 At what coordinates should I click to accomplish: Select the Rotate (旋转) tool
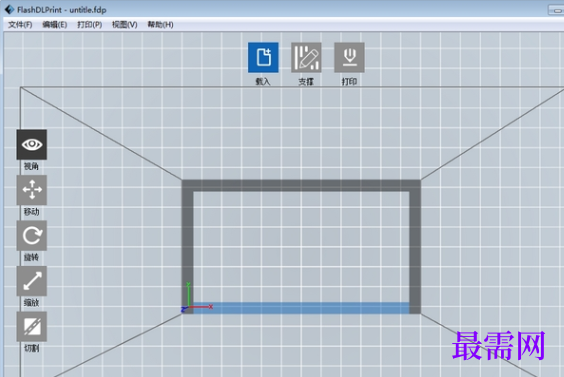(32, 236)
